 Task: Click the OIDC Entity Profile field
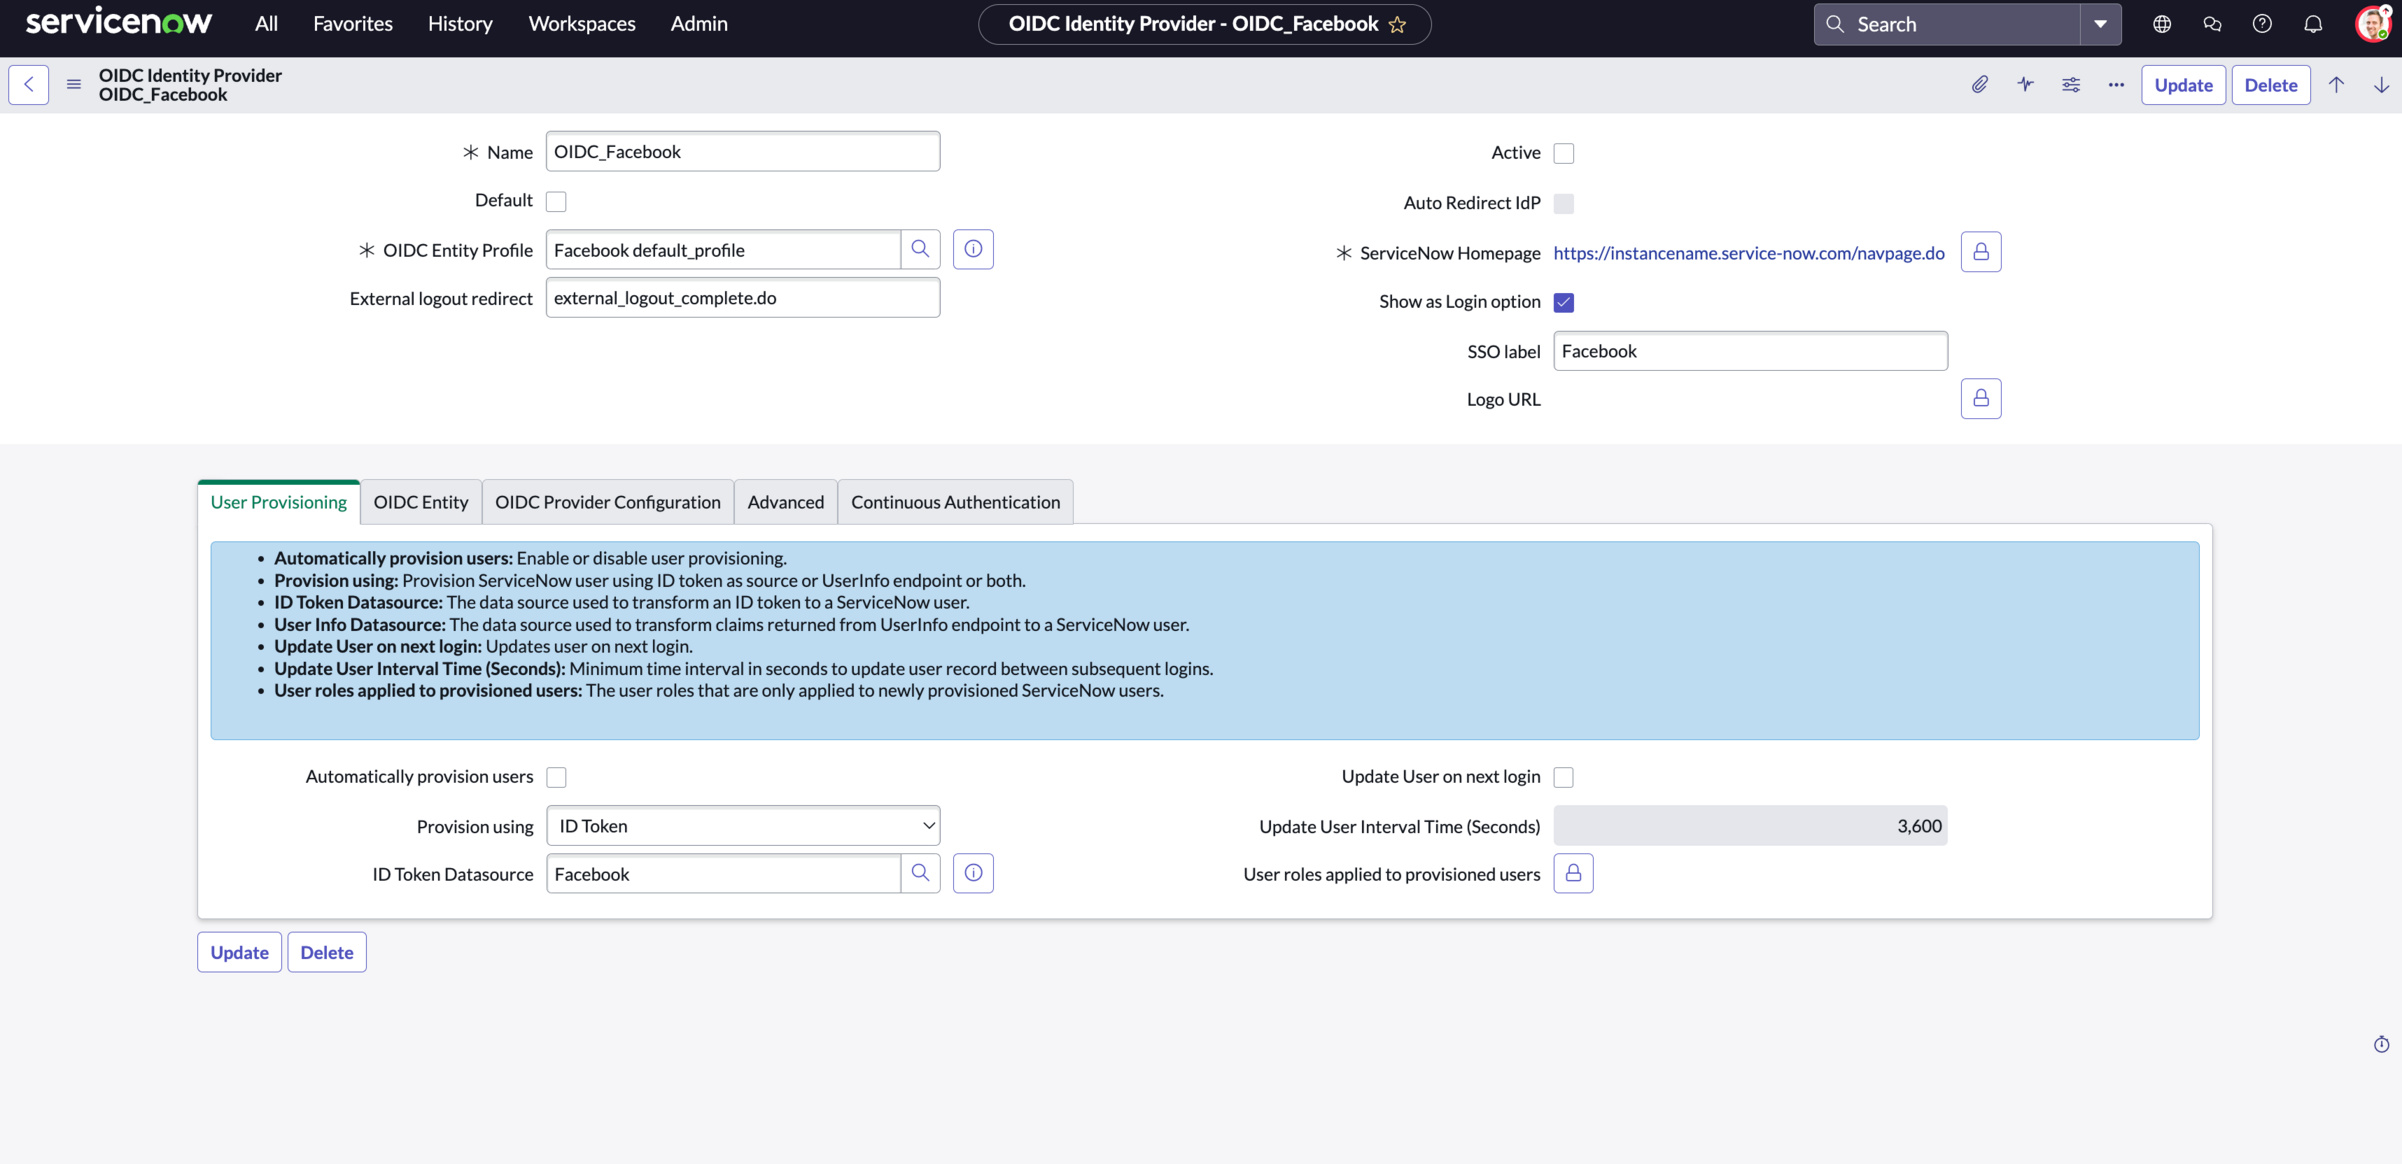click(x=723, y=249)
